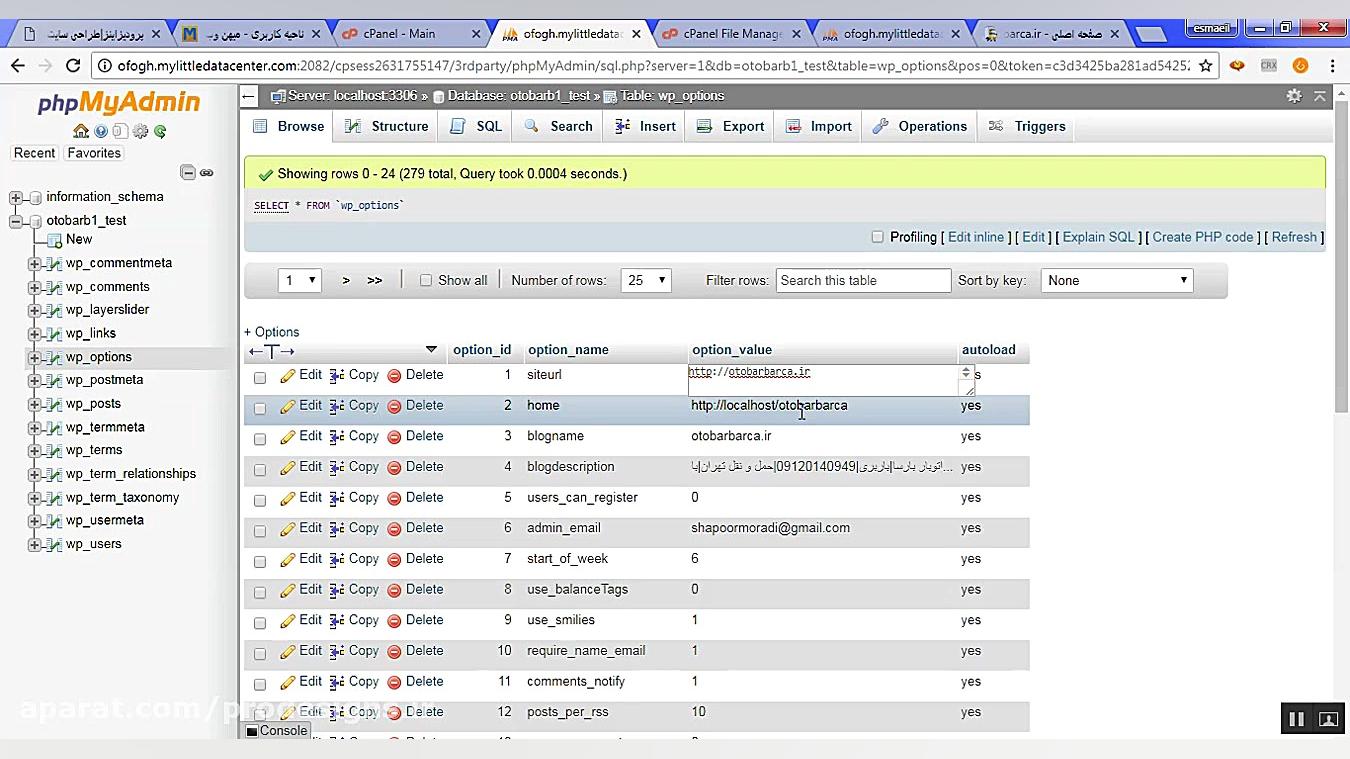Open the page settings gear at top right
This screenshot has height=759, width=1350.
click(x=1294, y=96)
